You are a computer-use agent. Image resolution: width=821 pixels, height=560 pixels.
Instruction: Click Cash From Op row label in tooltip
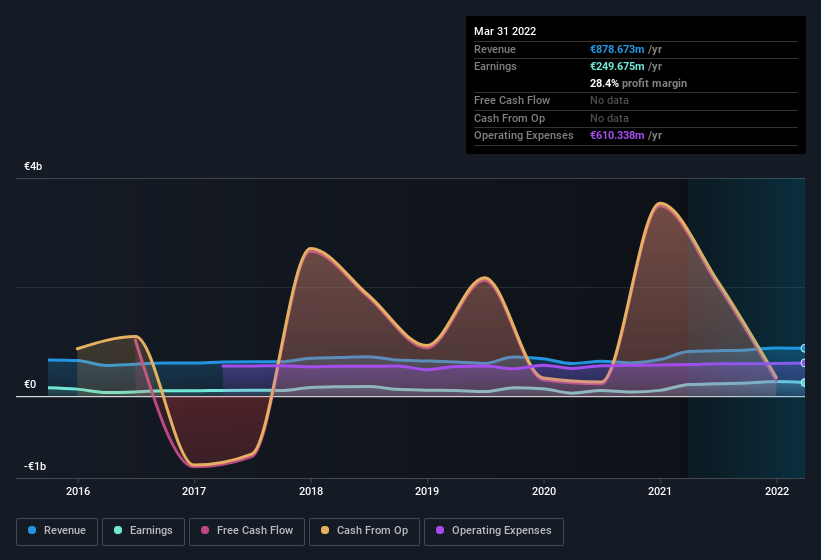(x=509, y=118)
